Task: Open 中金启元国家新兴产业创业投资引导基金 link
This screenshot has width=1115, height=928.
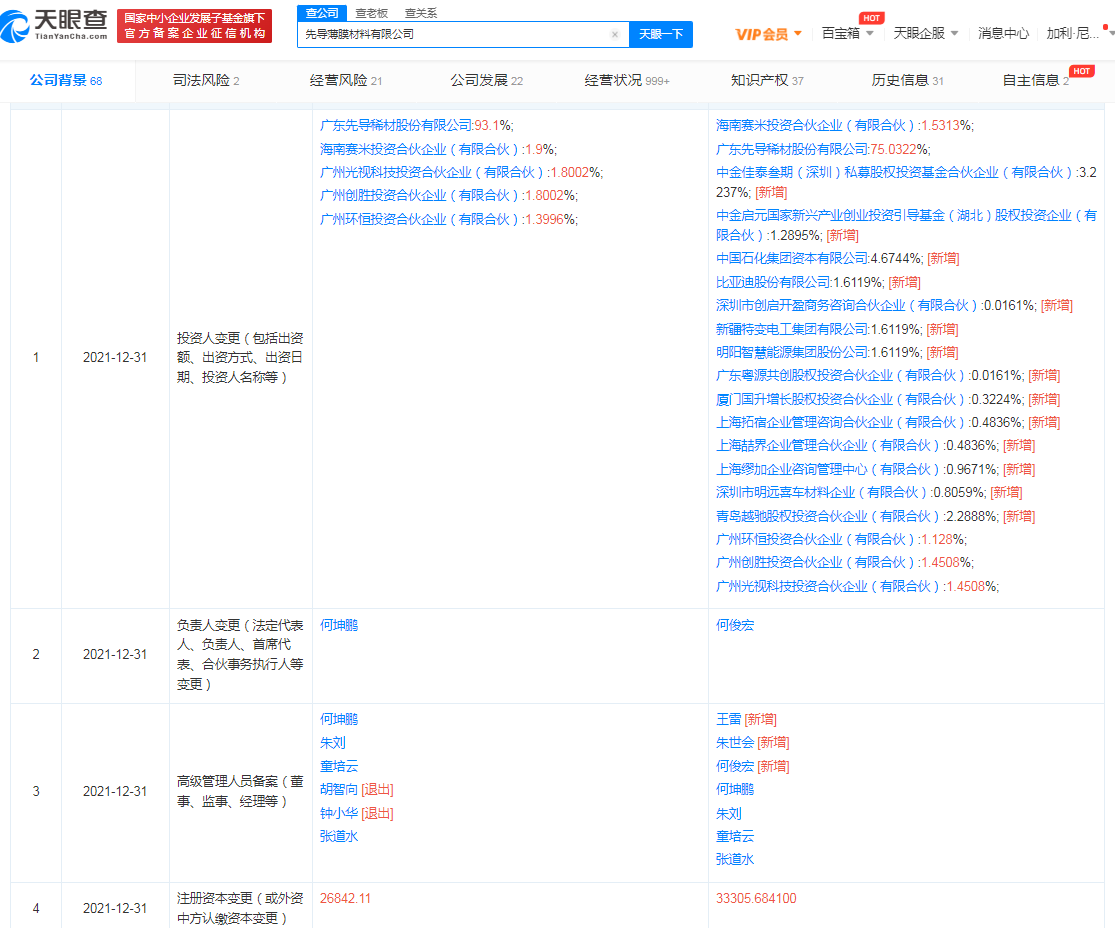Action: (x=906, y=225)
